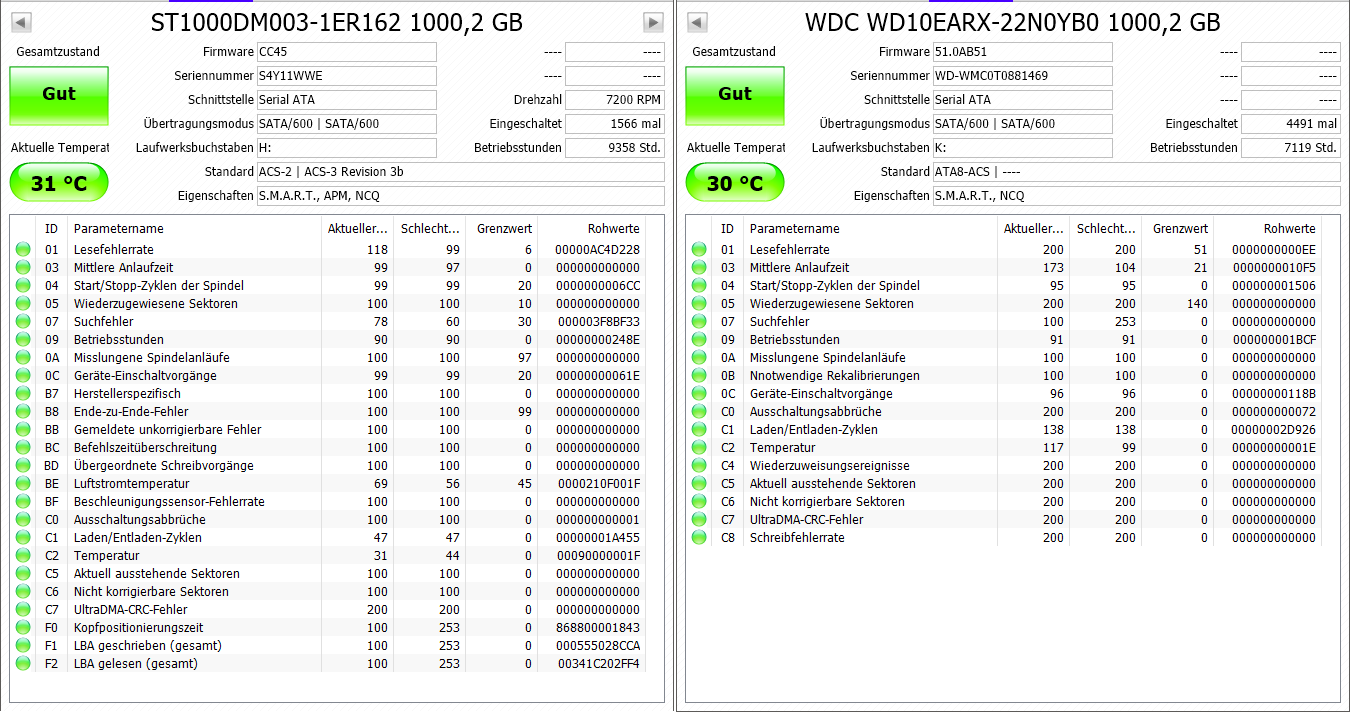The height and width of the screenshot is (720, 1354).
Task: Click Eingeschaltet field showing 4491 mal
Action: pyautogui.click(x=1290, y=124)
